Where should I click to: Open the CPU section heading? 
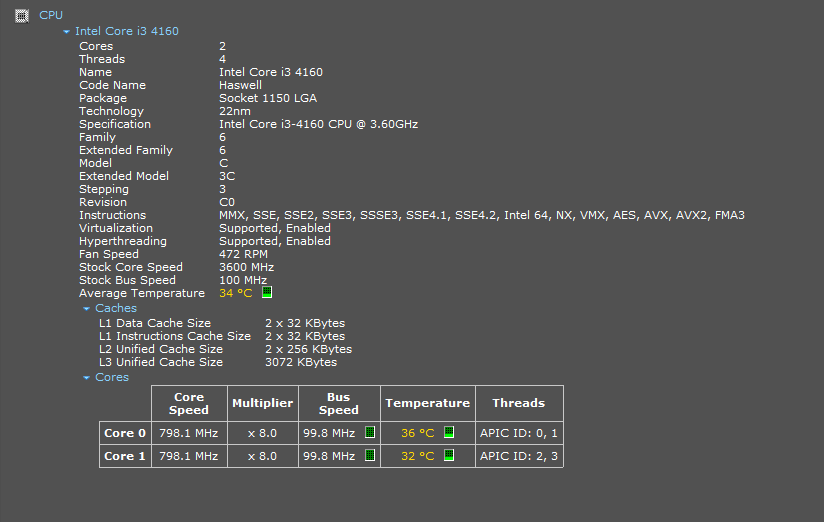[x=51, y=15]
